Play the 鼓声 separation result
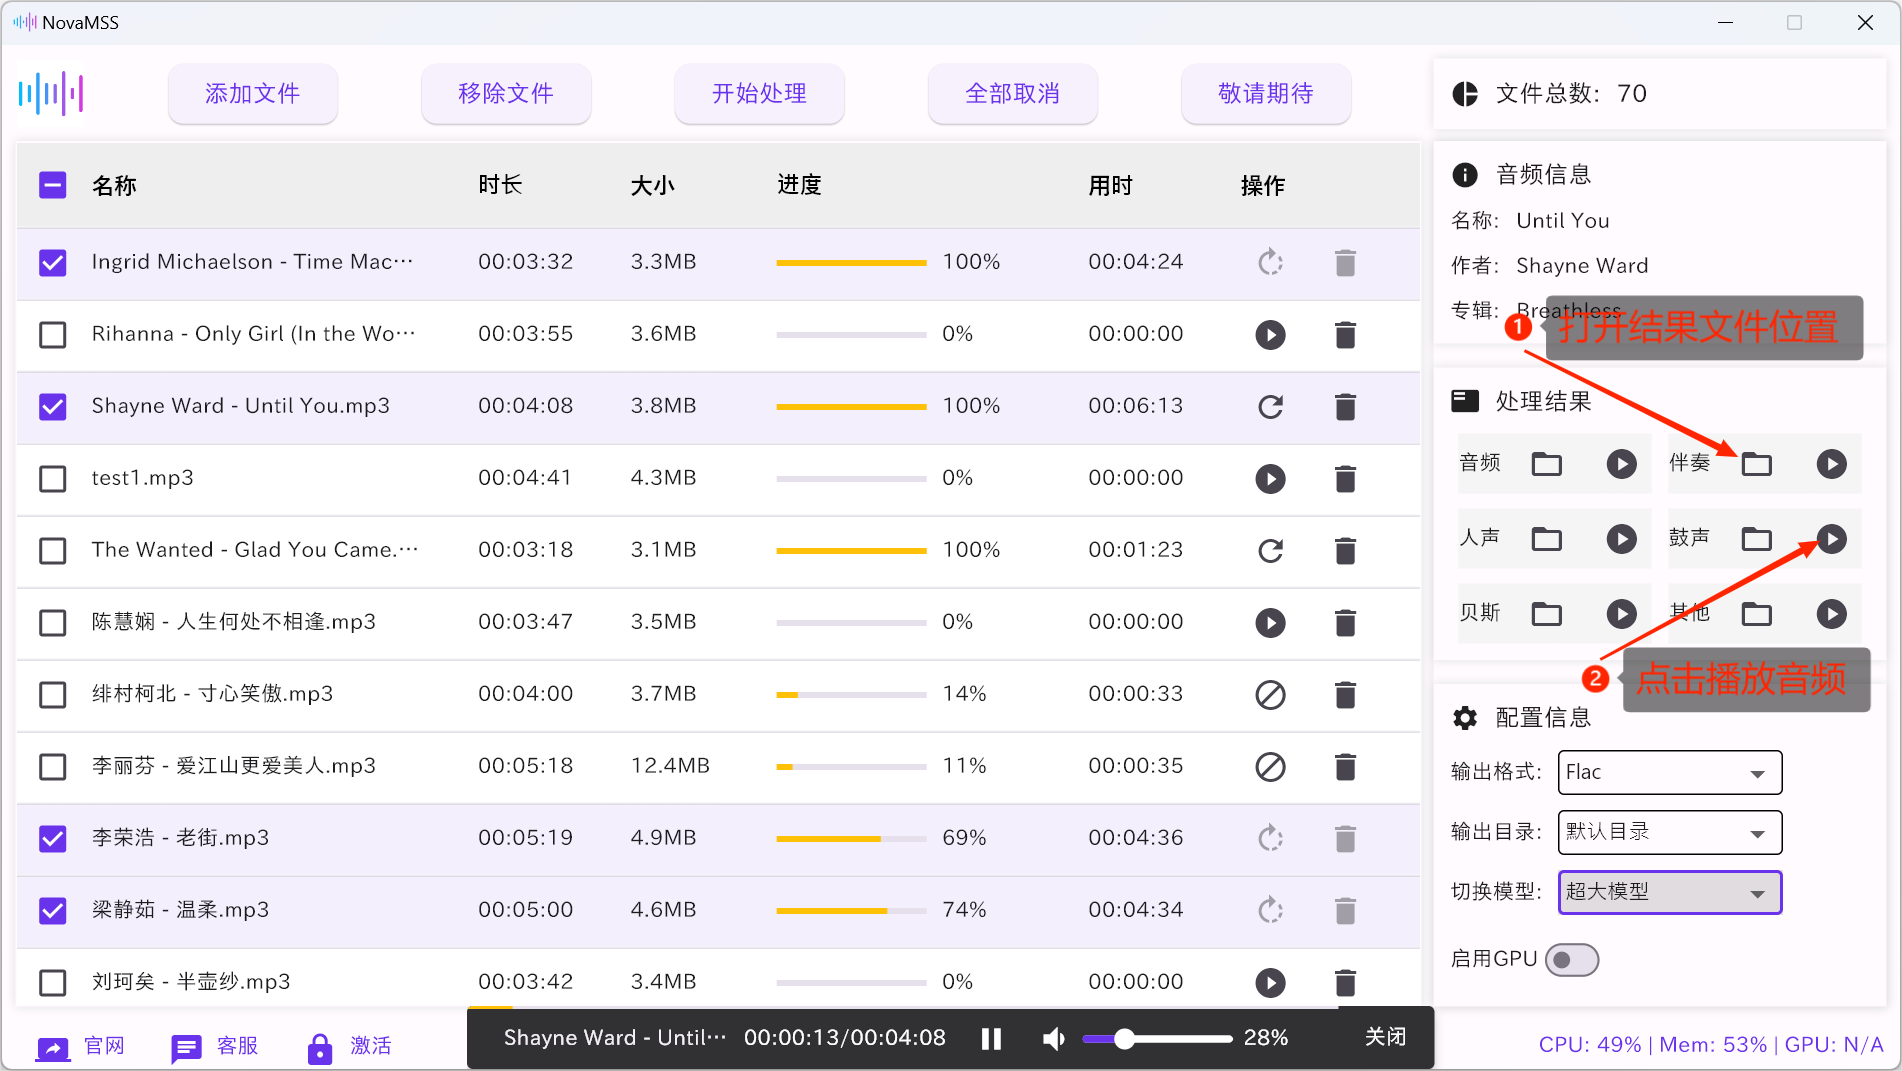 coord(1832,538)
